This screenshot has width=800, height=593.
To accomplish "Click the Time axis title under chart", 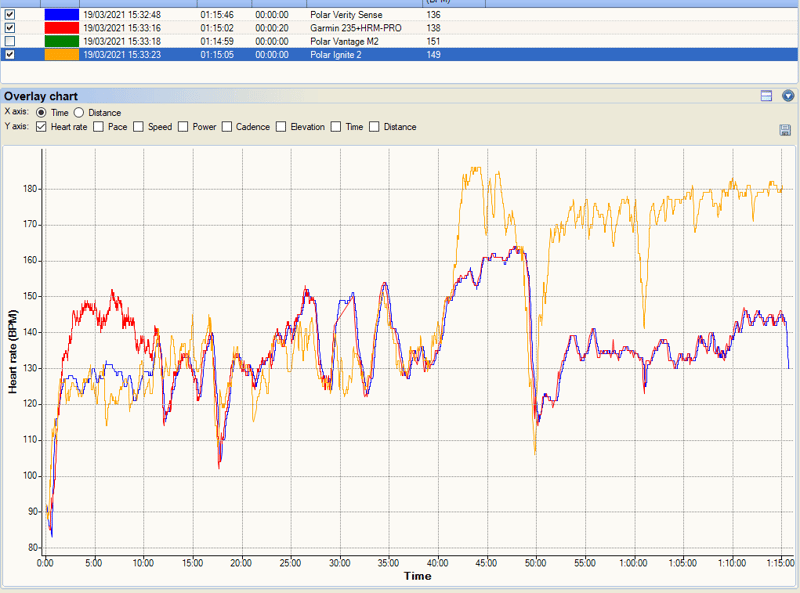I will [417, 576].
